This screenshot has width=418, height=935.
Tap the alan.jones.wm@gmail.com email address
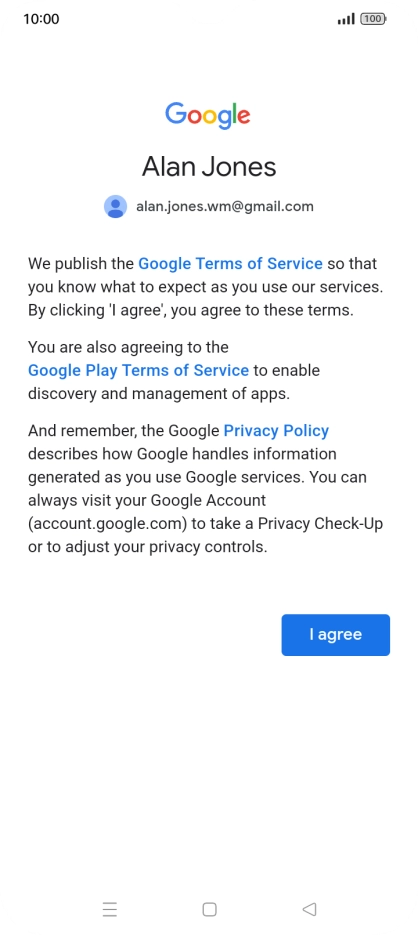[225, 206]
